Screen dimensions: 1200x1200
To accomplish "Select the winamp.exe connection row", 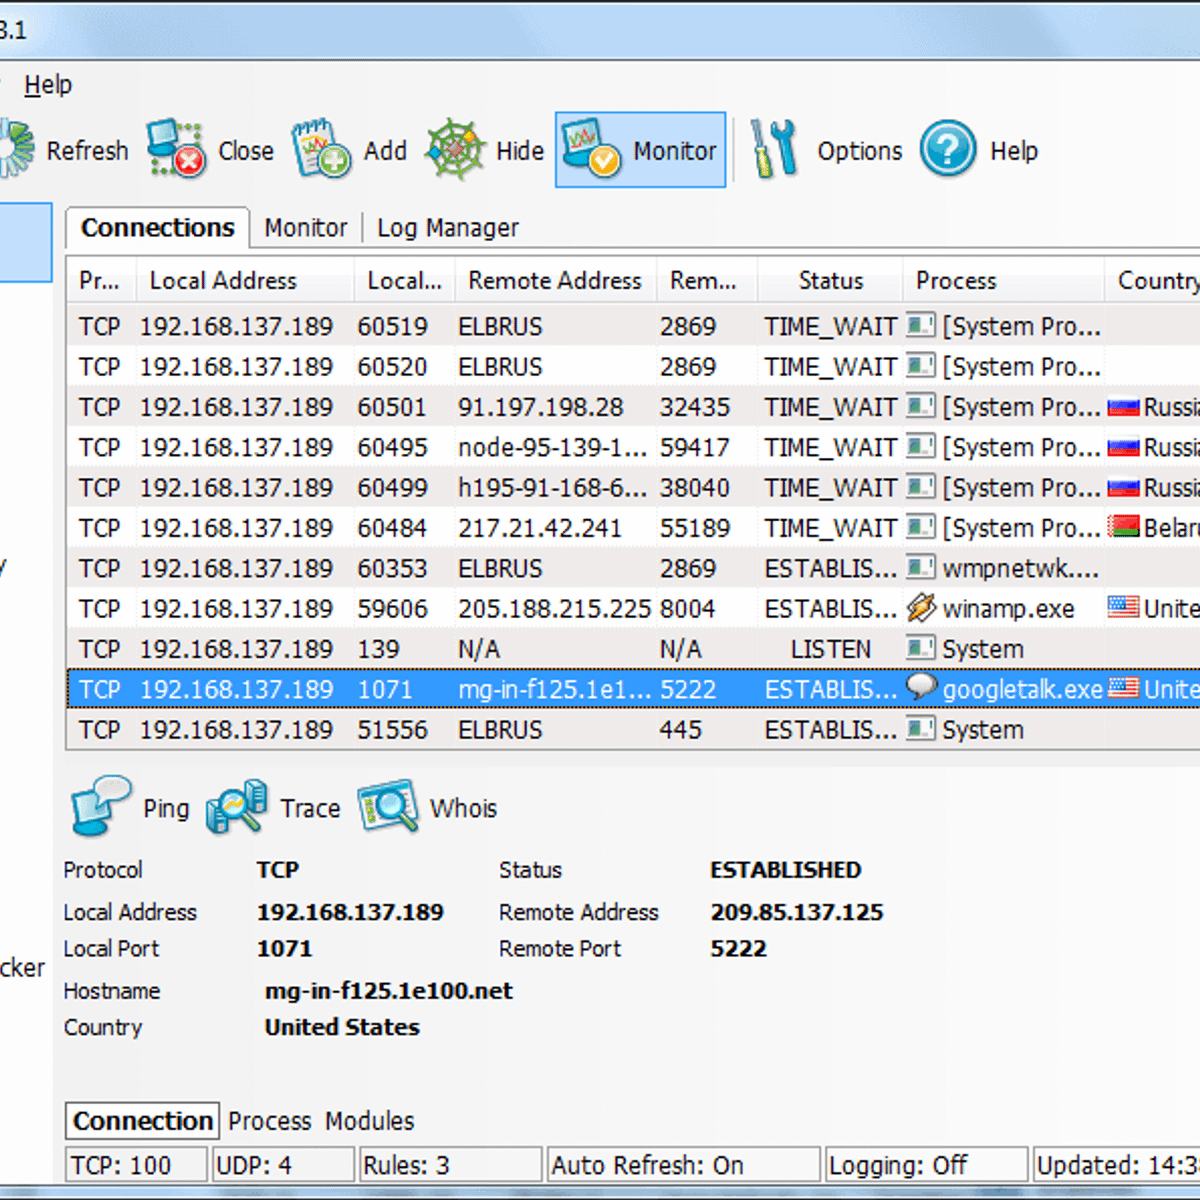I will tap(600, 609).
